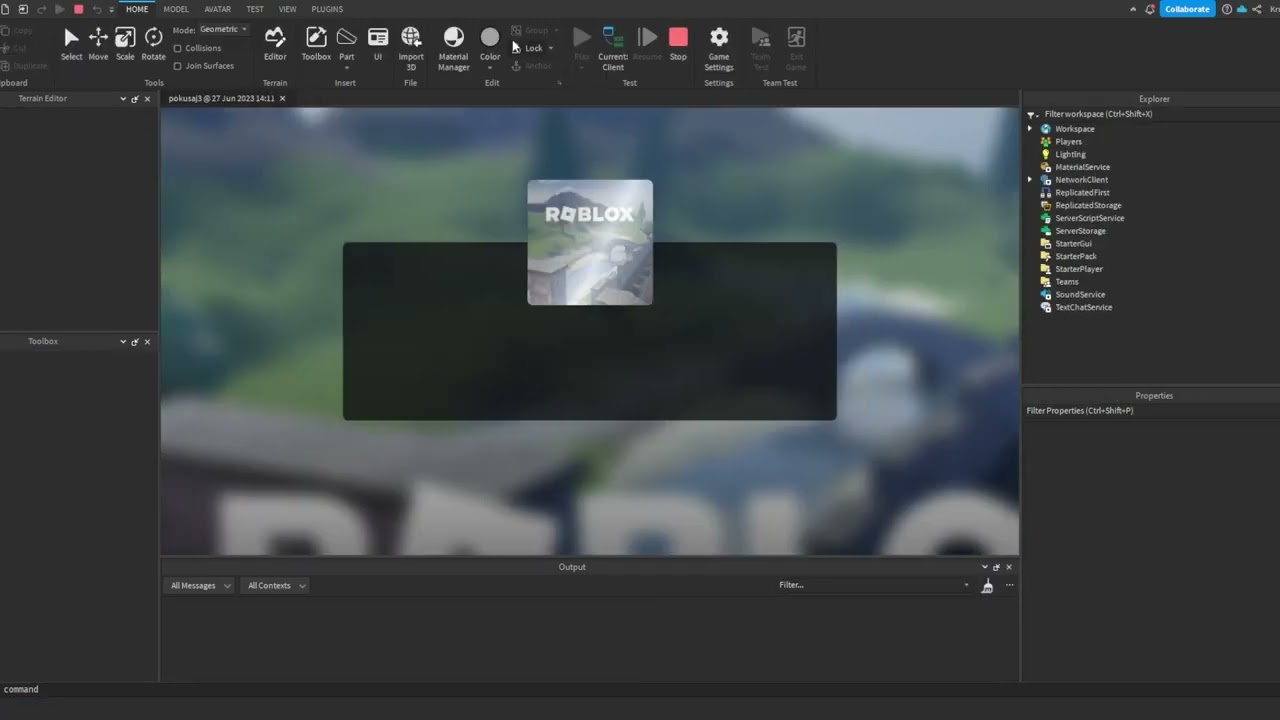Pick the Scale tool
The image size is (1280, 720).
(125, 44)
